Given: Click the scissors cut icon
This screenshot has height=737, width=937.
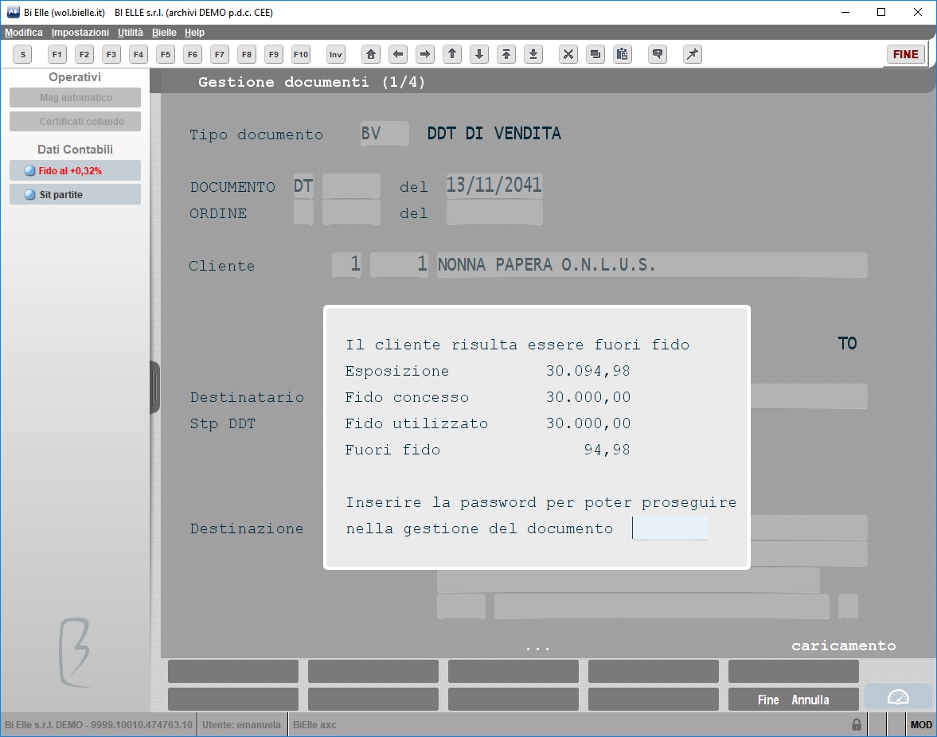Looking at the screenshot, I should tap(568, 54).
